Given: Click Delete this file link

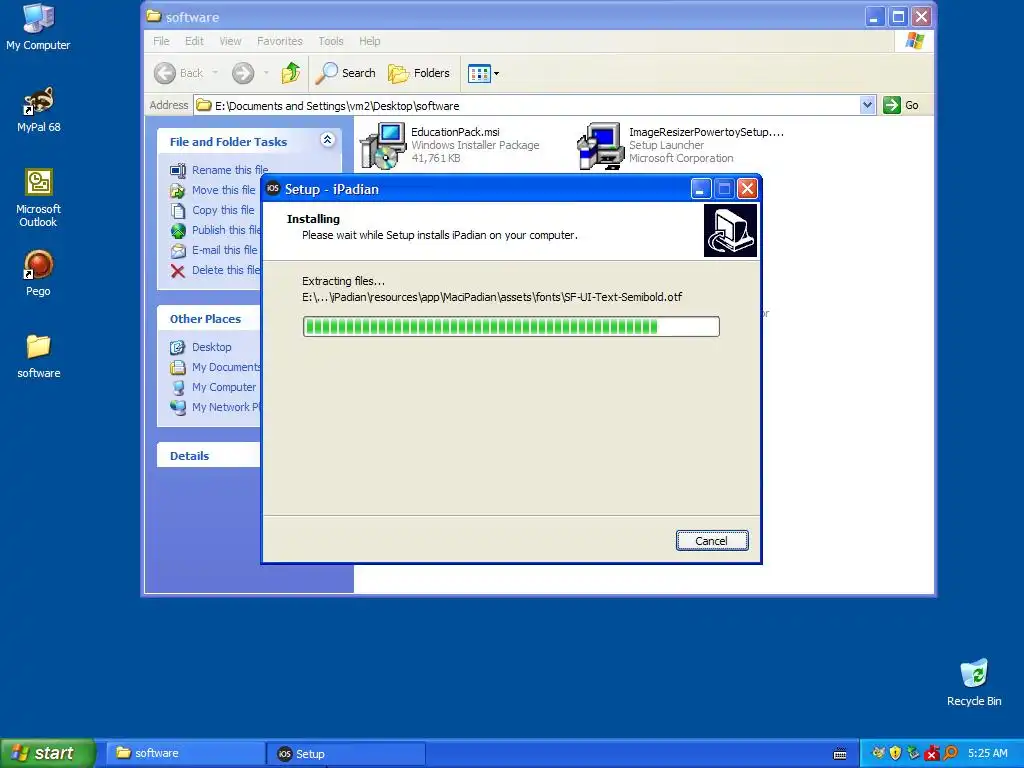Looking at the screenshot, I should 226,270.
